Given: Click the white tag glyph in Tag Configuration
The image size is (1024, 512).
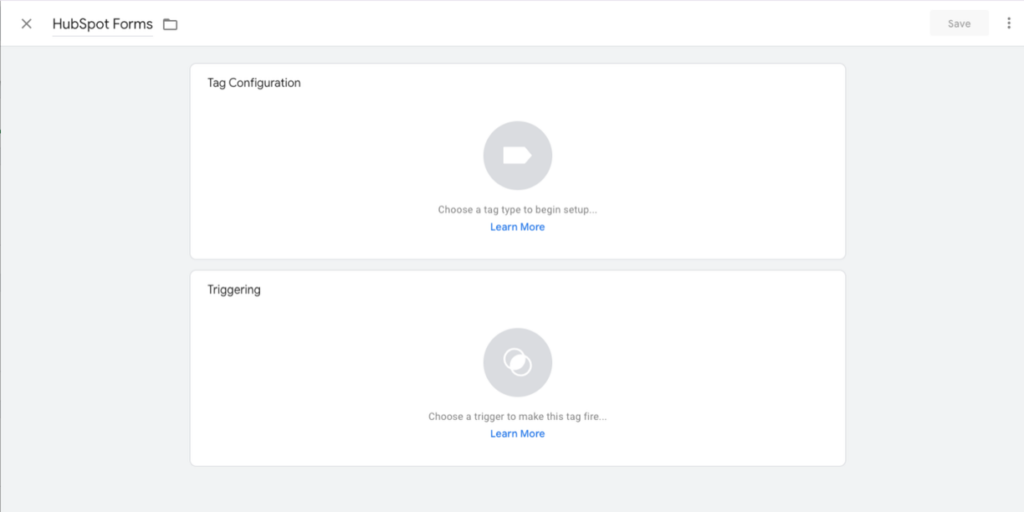Looking at the screenshot, I should (517, 156).
